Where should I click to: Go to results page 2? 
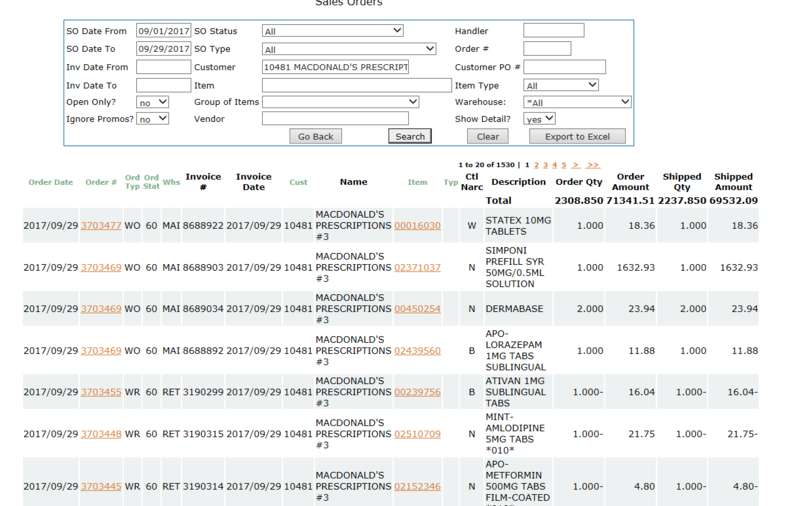point(536,165)
